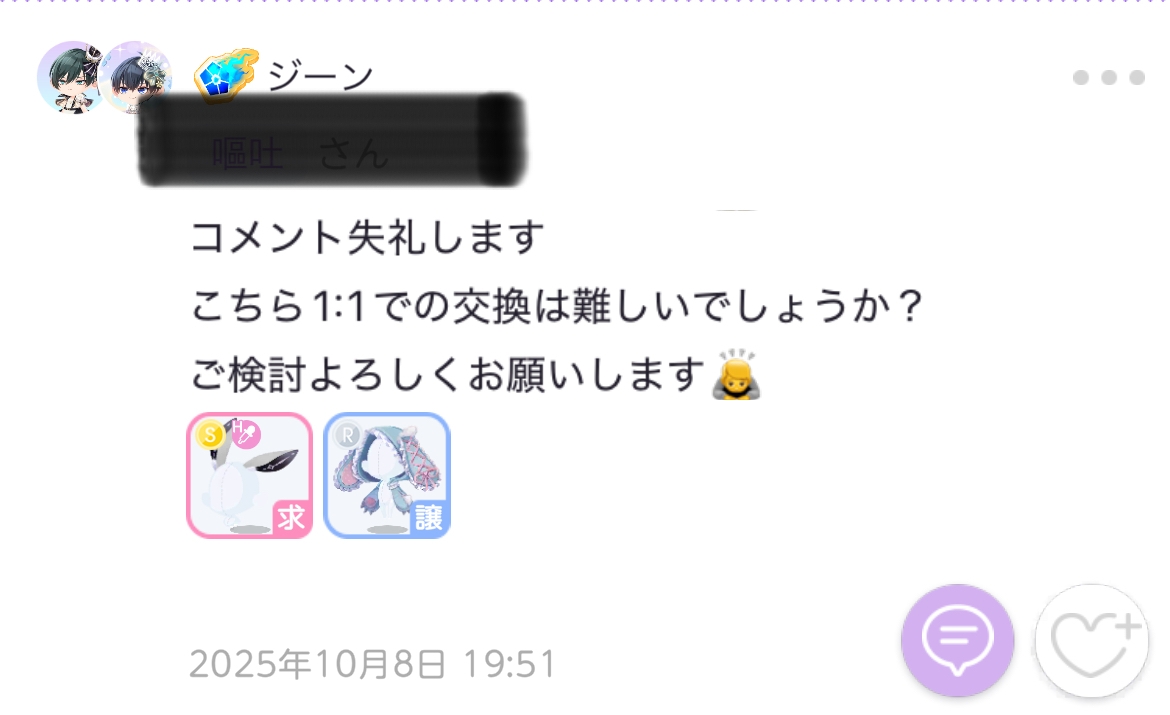This screenshot has width=1170, height=715.
Task: Click the pink 求 wanted label
Action: point(291,516)
